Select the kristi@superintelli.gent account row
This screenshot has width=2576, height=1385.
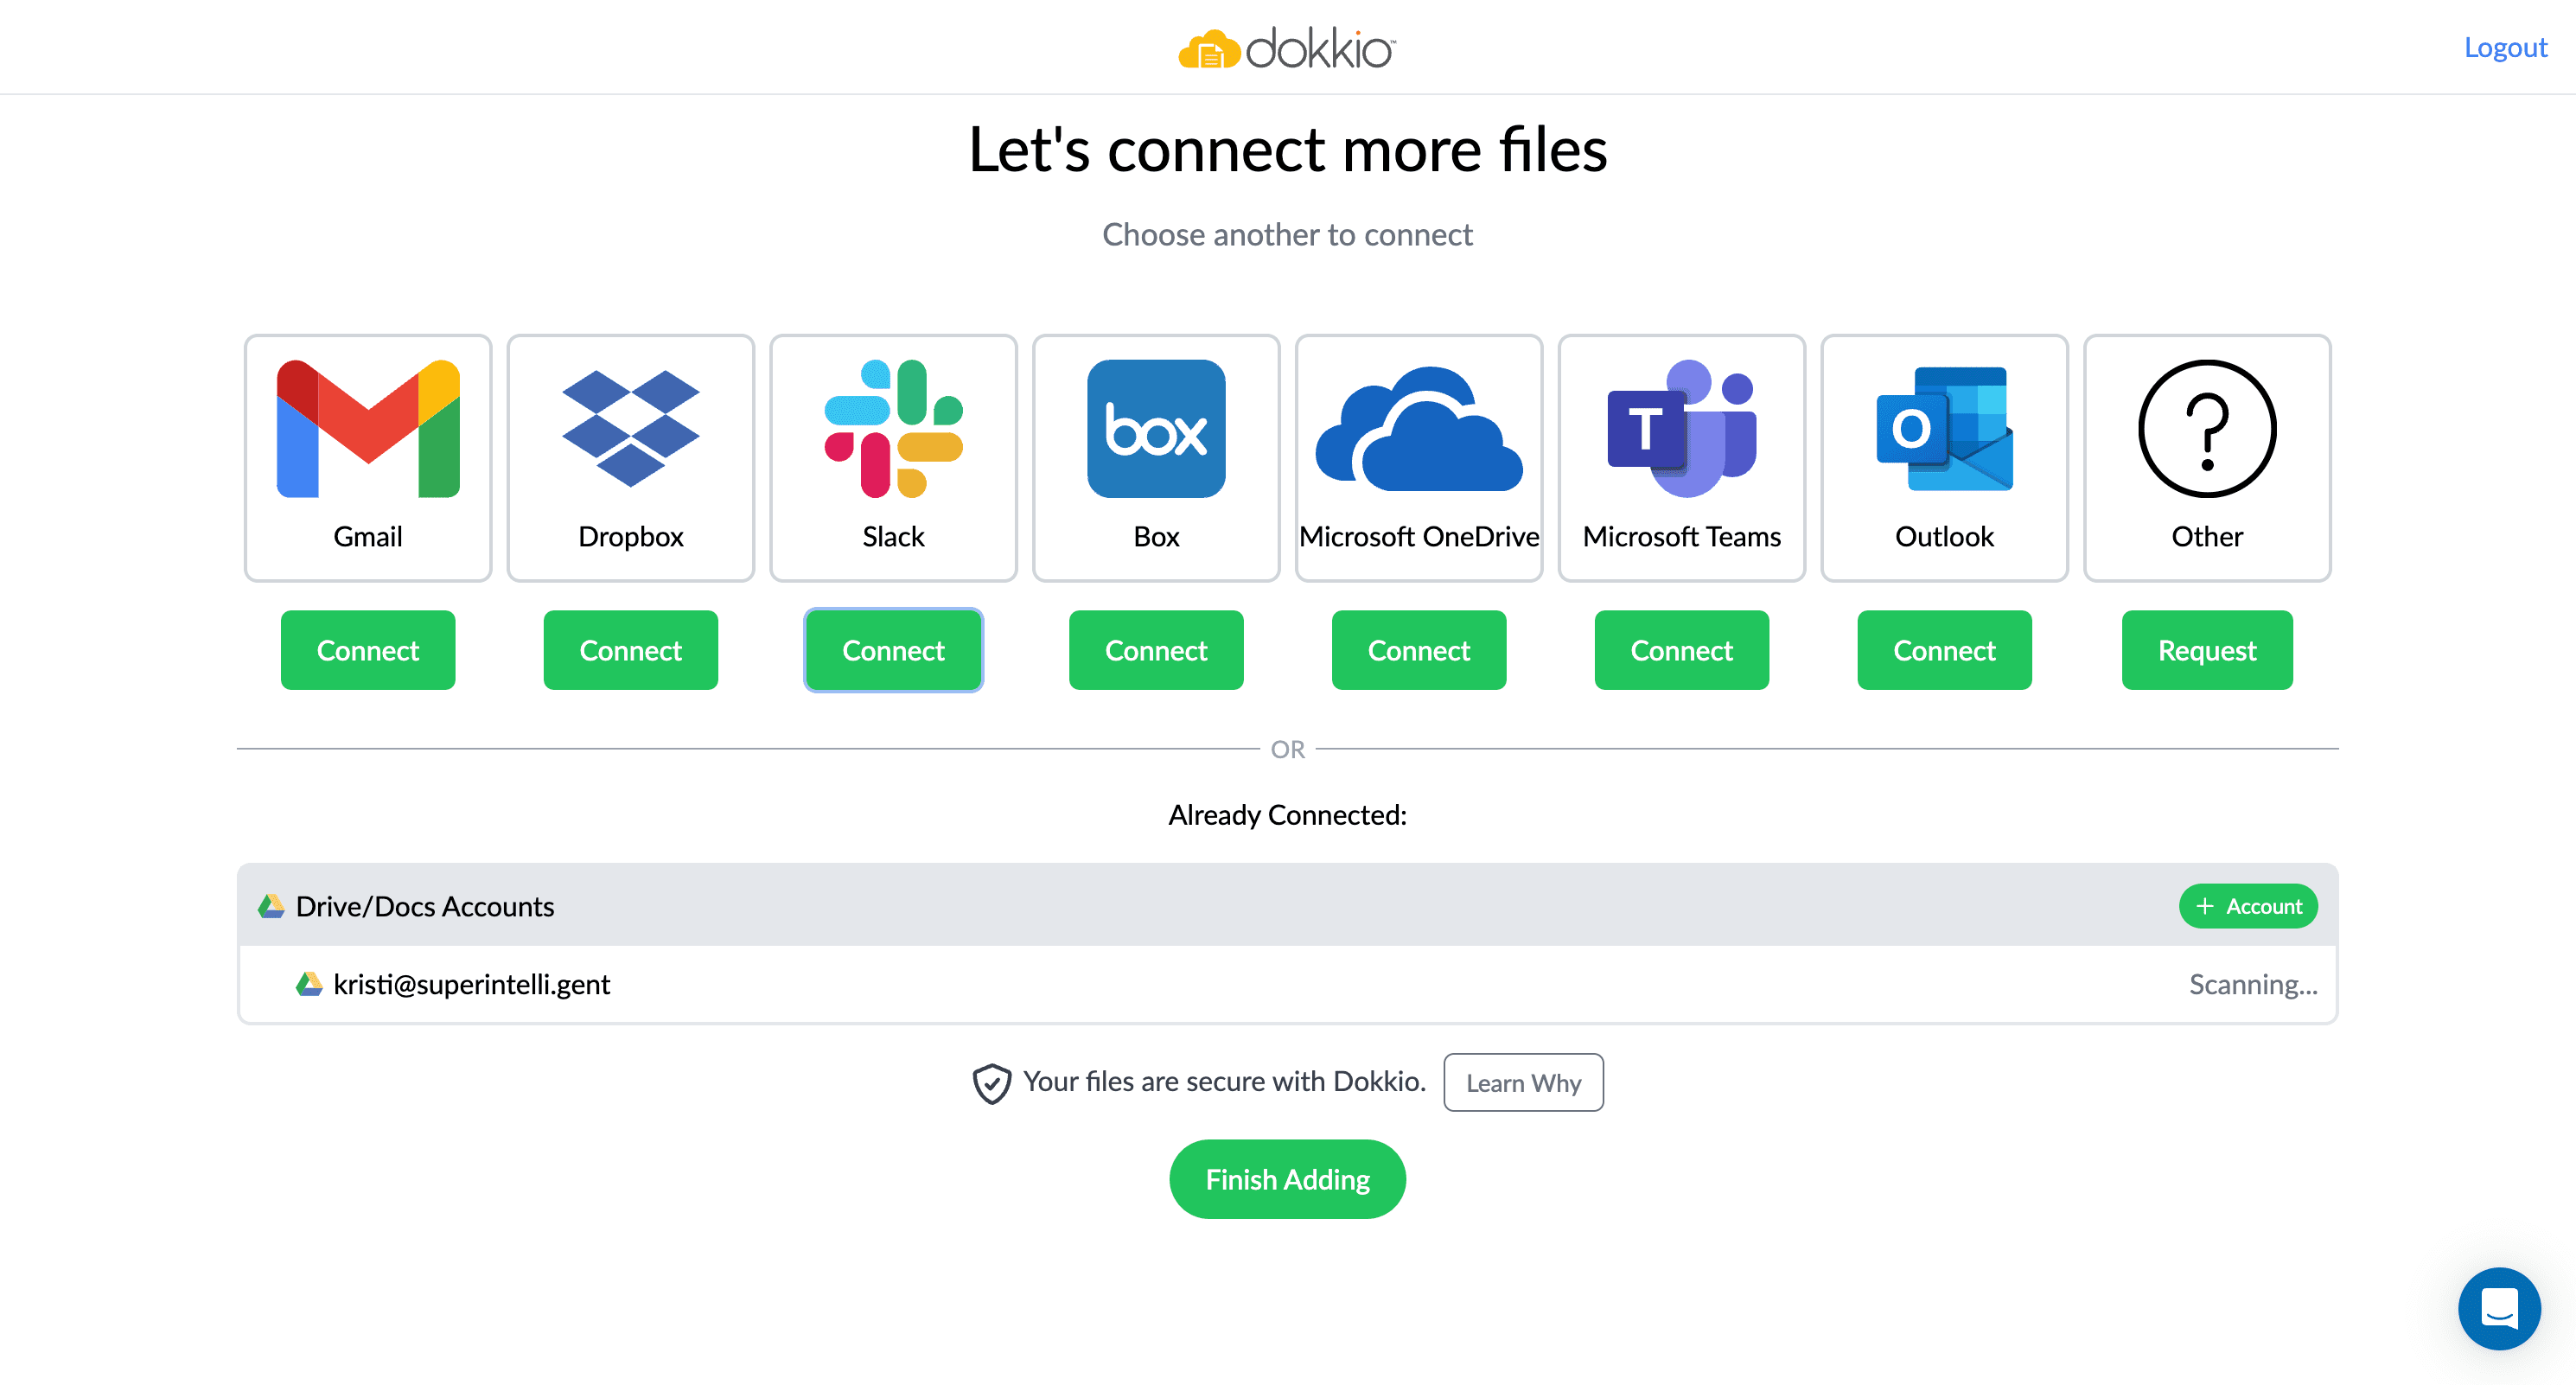click(x=1287, y=984)
